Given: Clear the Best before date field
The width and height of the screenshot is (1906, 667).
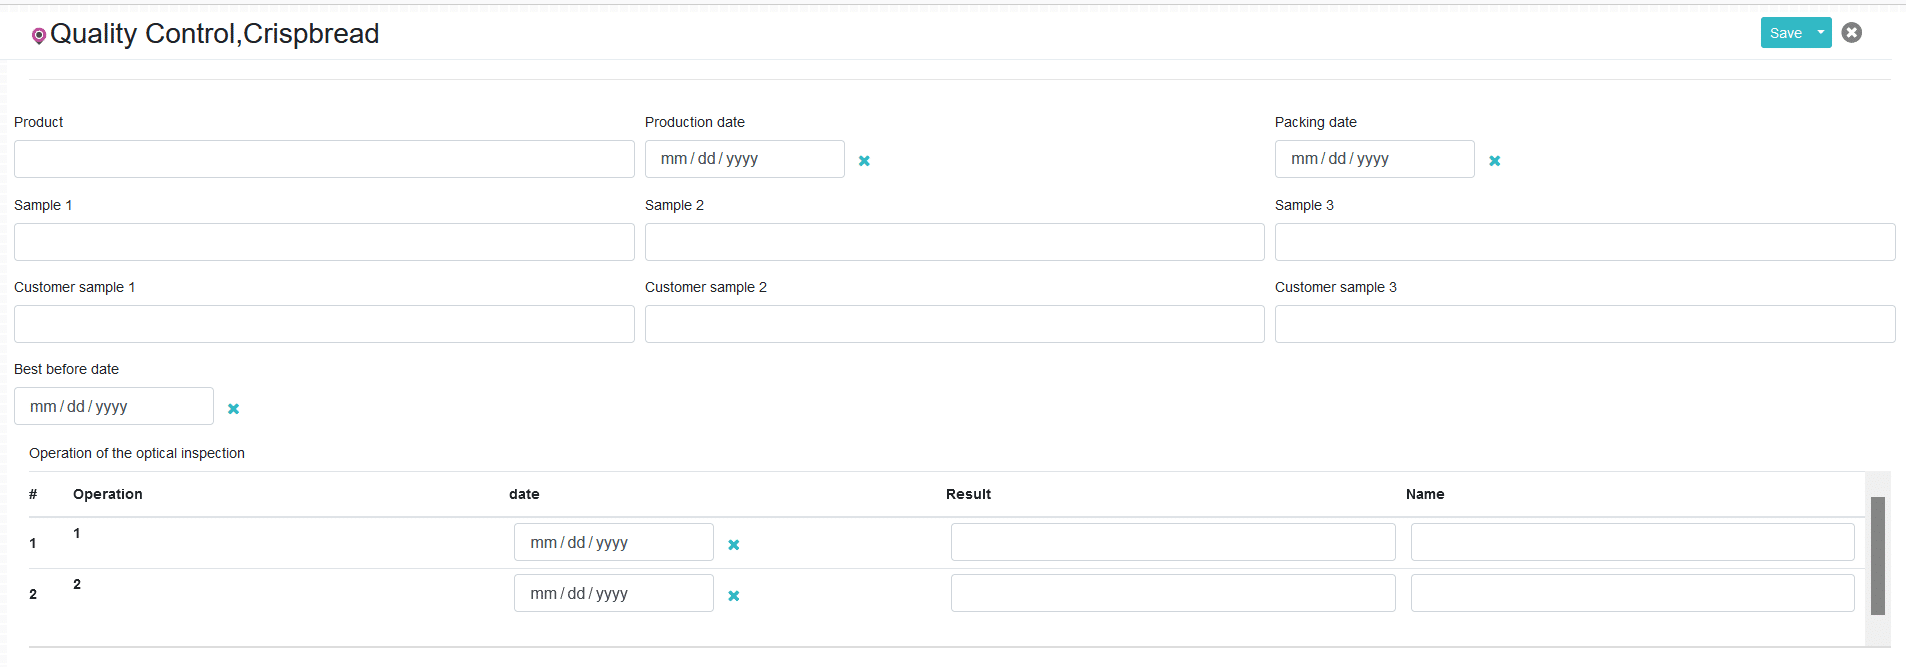Looking at the screenshot, I should 233,409.
